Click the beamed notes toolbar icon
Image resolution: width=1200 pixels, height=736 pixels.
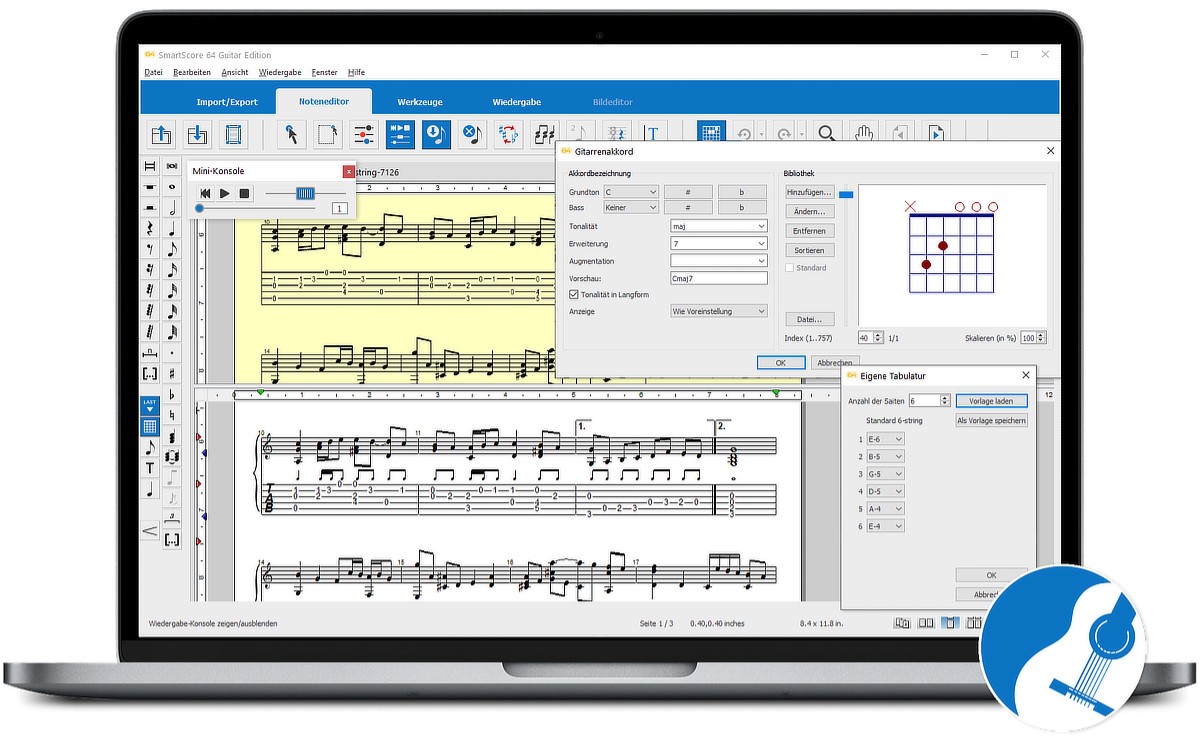pyautogui.click(x=544, y=134)
